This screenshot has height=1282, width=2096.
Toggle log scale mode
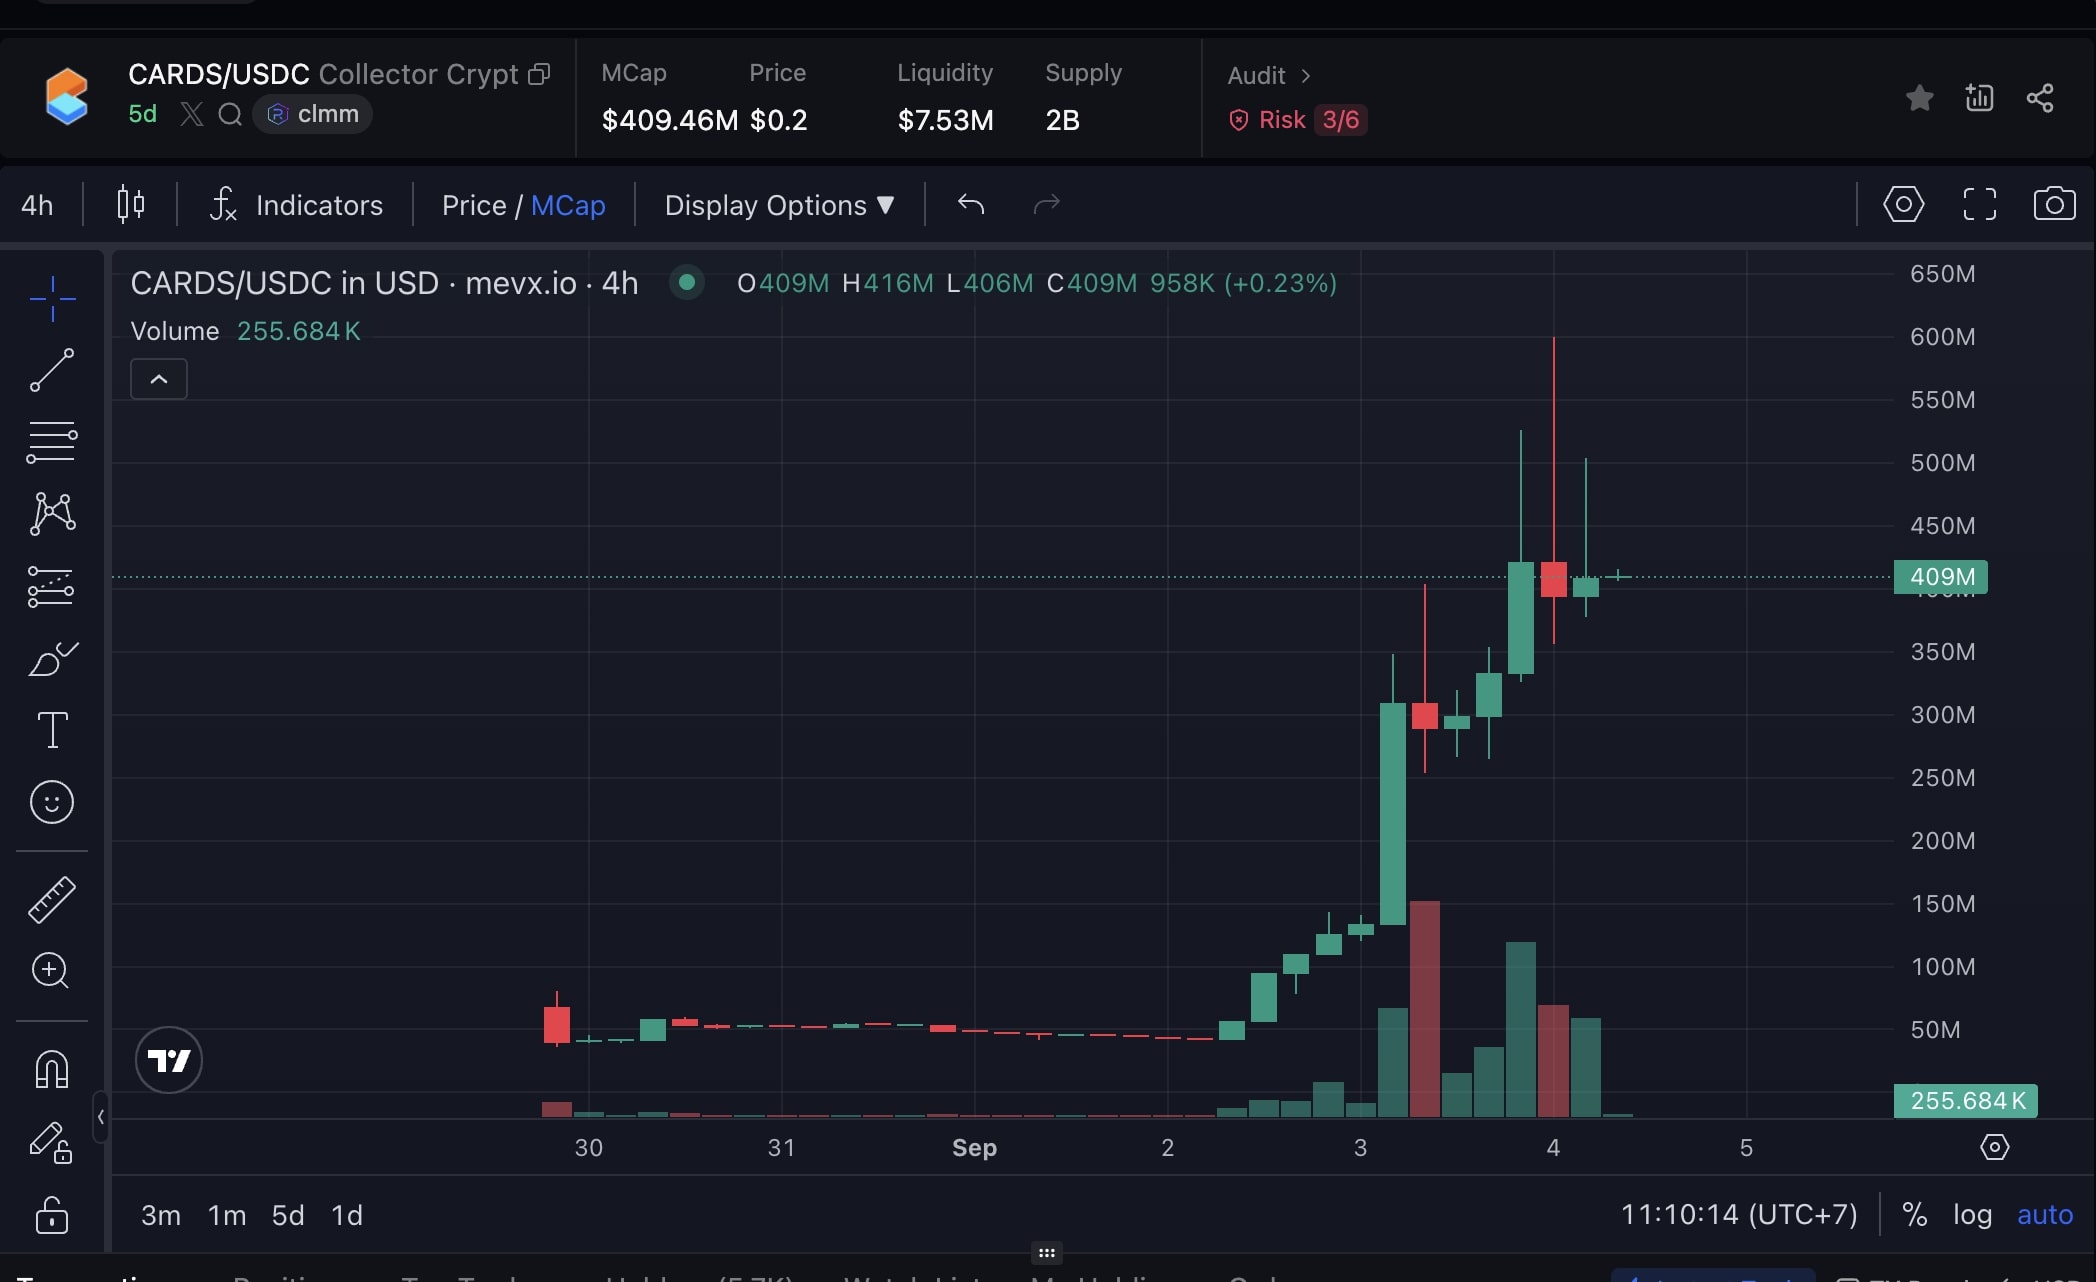(1972, 1214)
